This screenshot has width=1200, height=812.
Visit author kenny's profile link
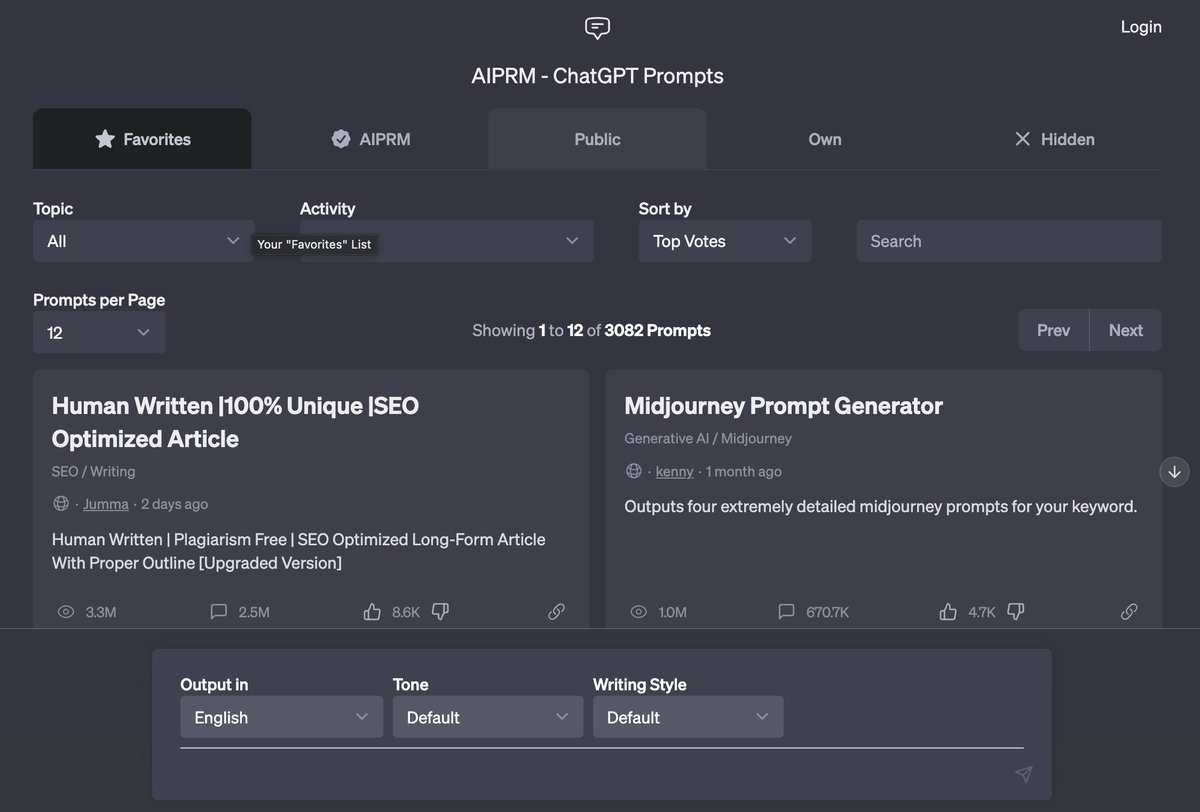(x=674, y=471)
